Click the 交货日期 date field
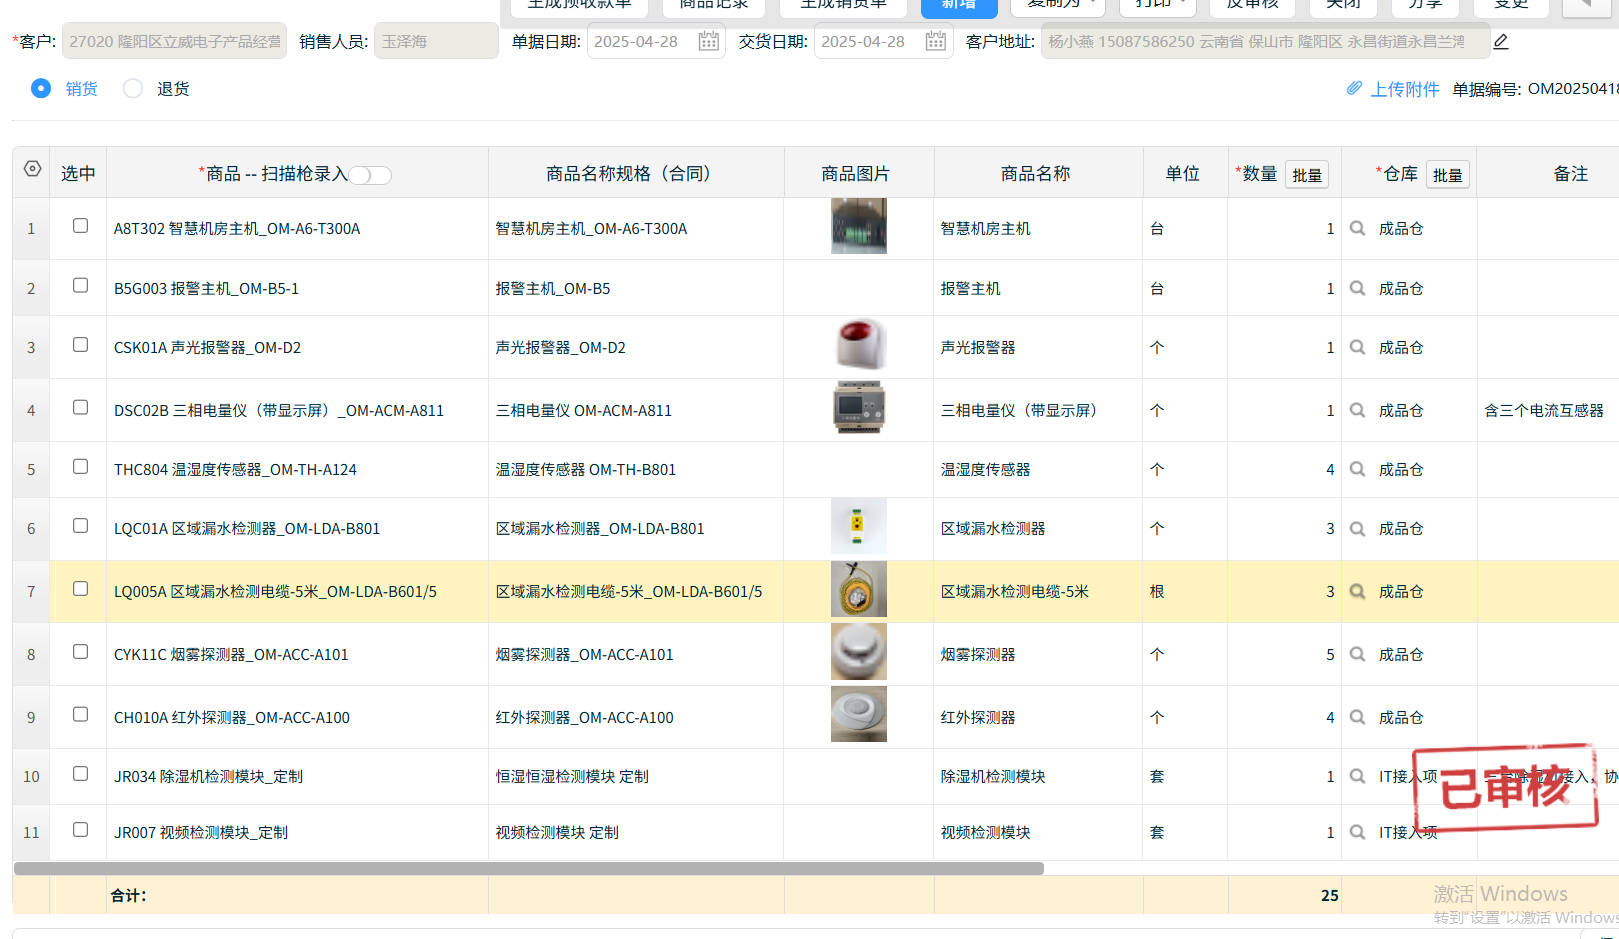This screenshot has width=1619, height=939. (x=883, y=41)
